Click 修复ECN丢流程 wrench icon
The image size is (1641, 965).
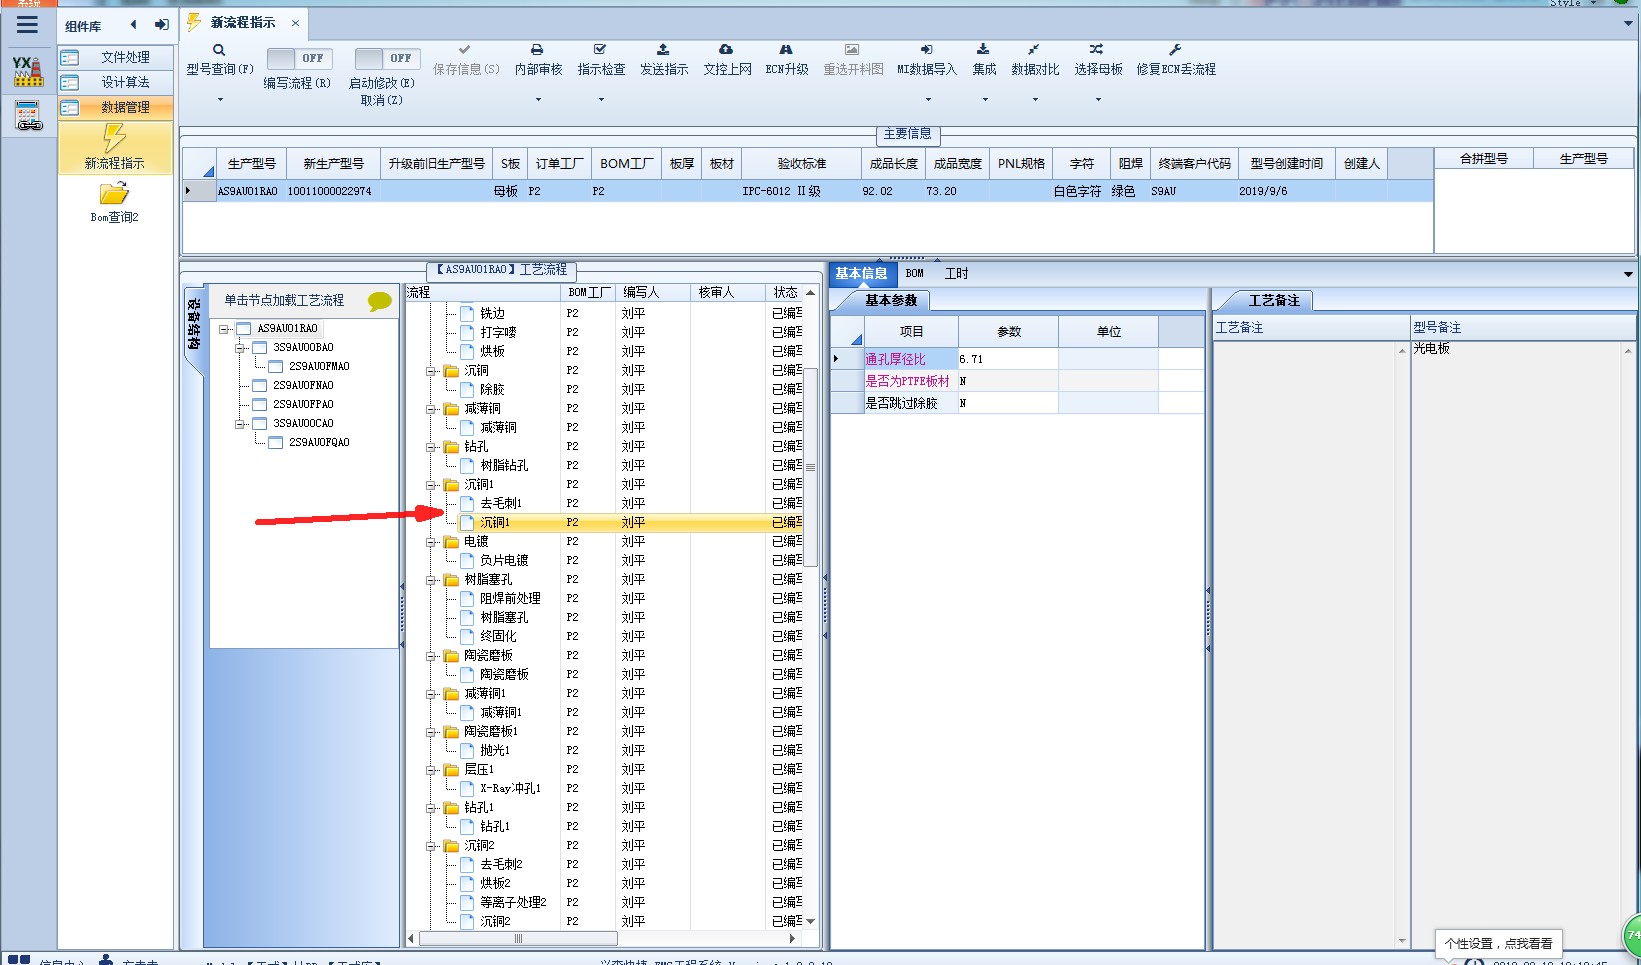1175,49
